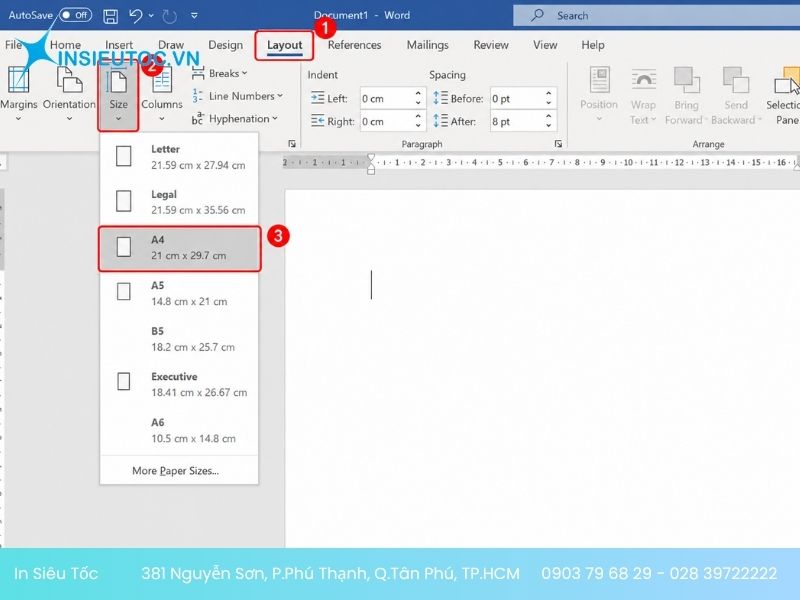
Task: Choose Letter paper size
Action: [x=179, y=157]
